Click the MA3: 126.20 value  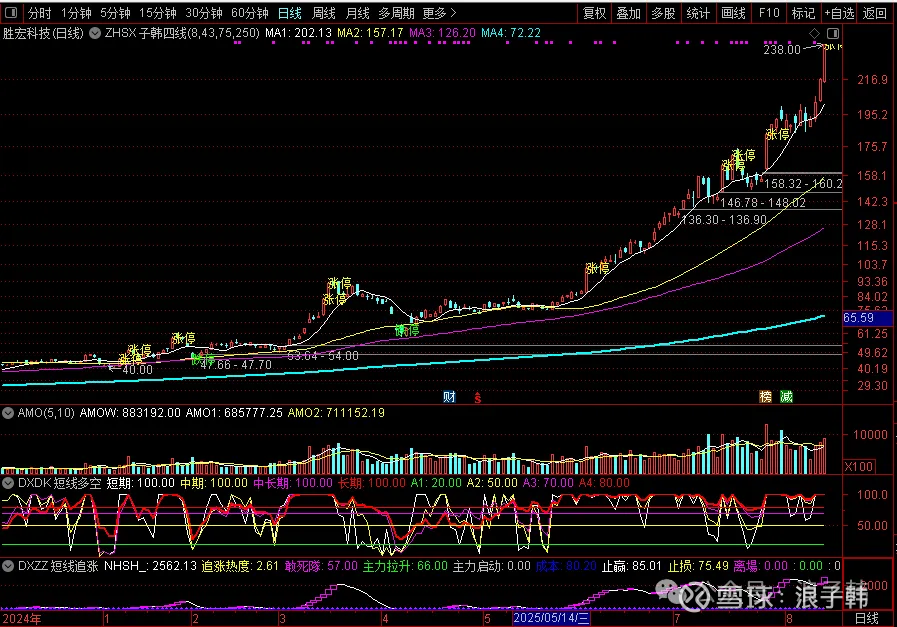tap(442, 33)
